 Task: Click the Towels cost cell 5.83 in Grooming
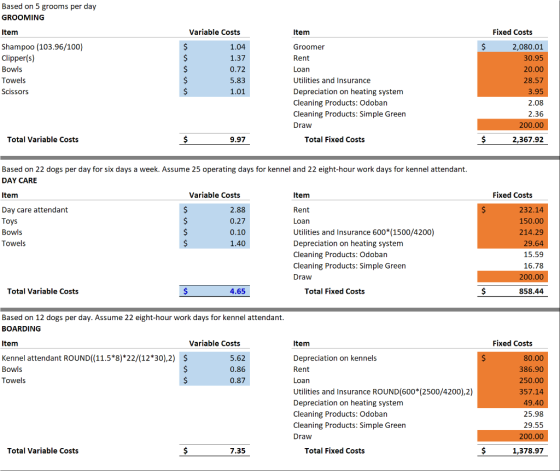[x=214, y=80]
